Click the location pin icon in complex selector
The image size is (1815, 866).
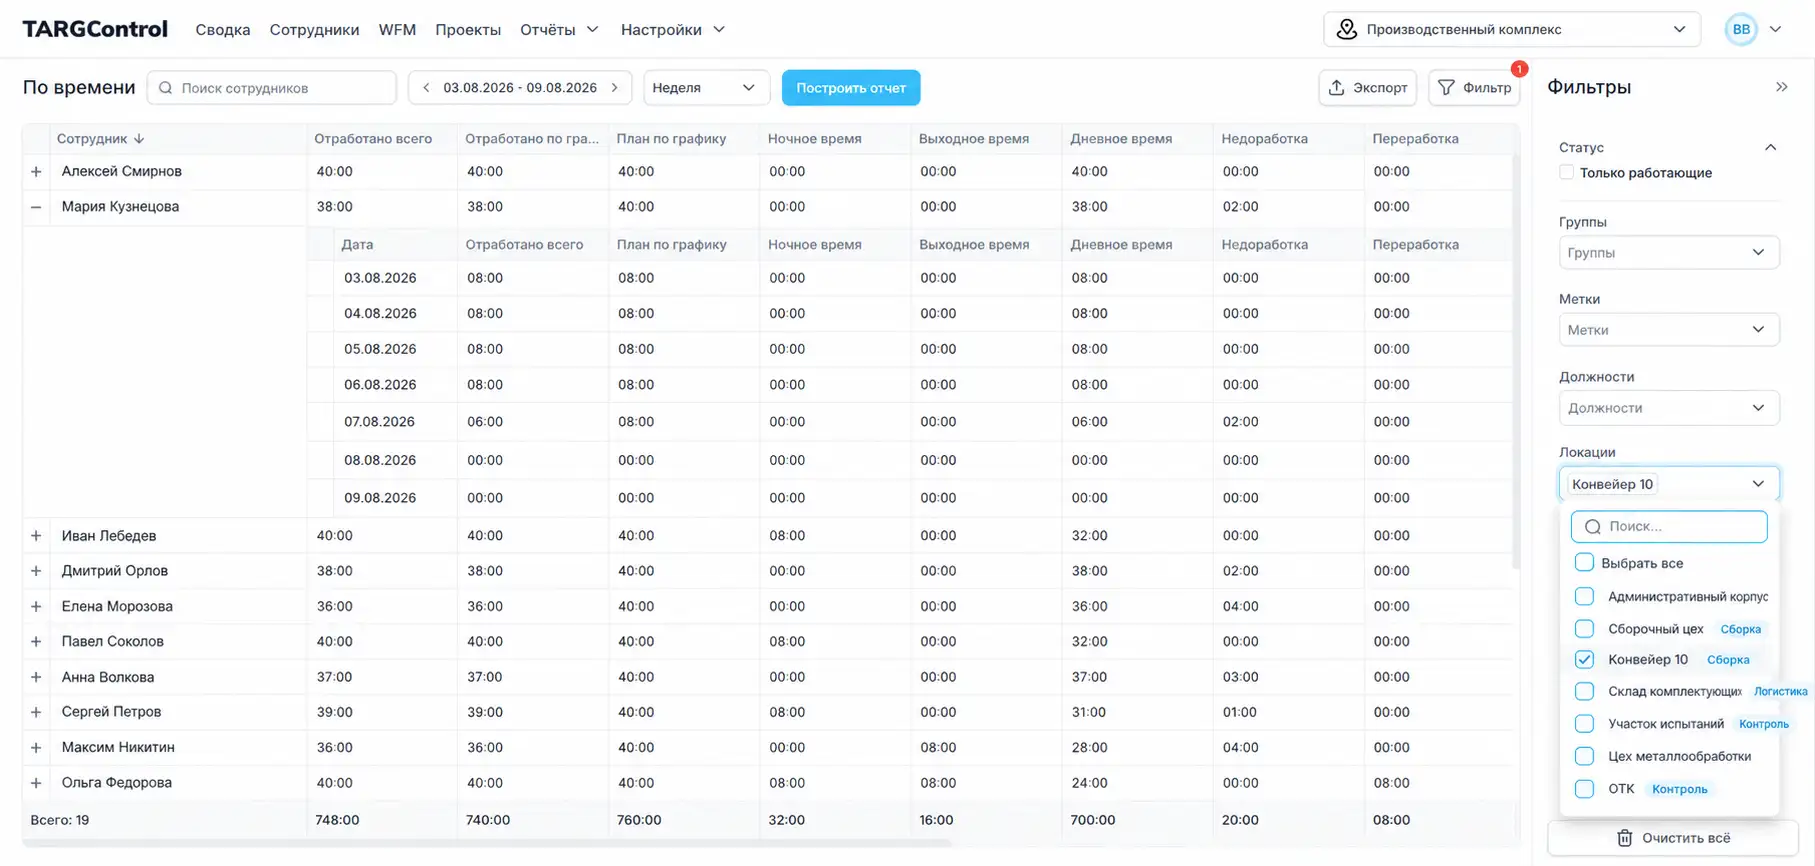tap(1347, 29)
